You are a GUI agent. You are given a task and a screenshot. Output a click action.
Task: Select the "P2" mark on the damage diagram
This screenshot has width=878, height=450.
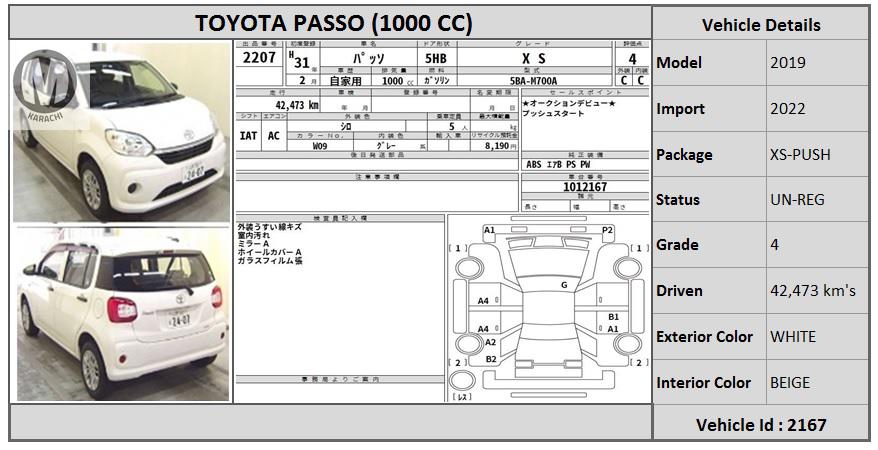coord(607,230)
